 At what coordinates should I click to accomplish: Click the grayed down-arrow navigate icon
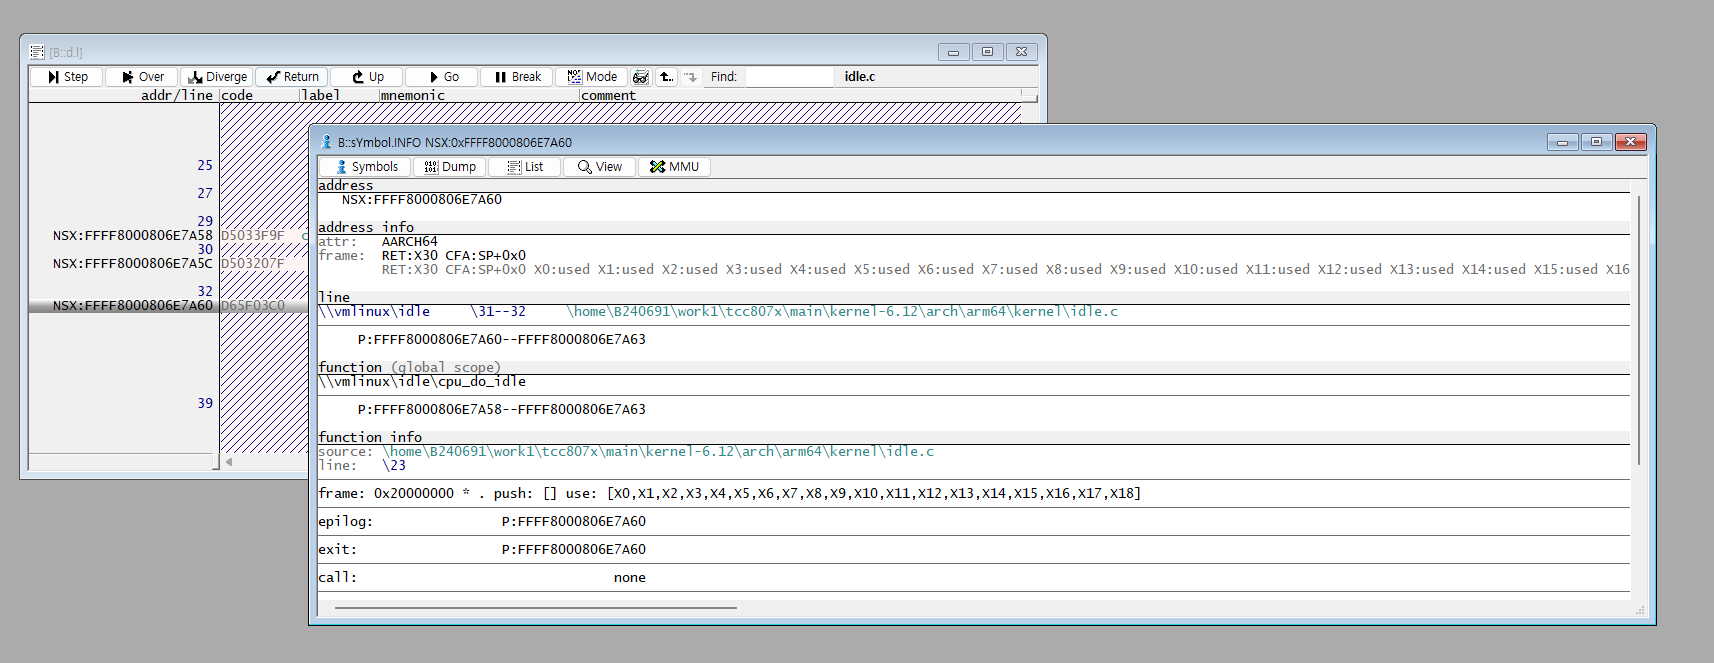[x=691, y=77]
